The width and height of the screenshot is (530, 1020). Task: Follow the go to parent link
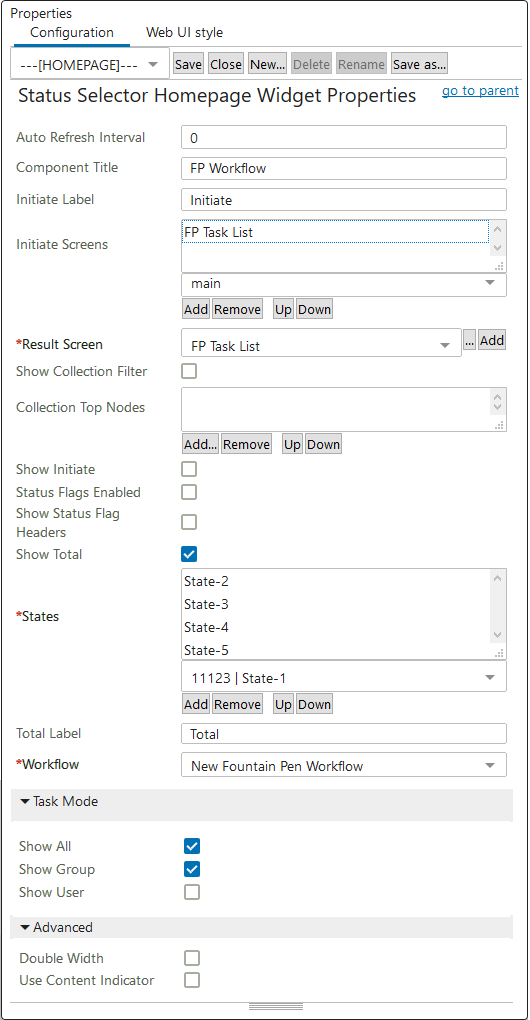(481, 90)
